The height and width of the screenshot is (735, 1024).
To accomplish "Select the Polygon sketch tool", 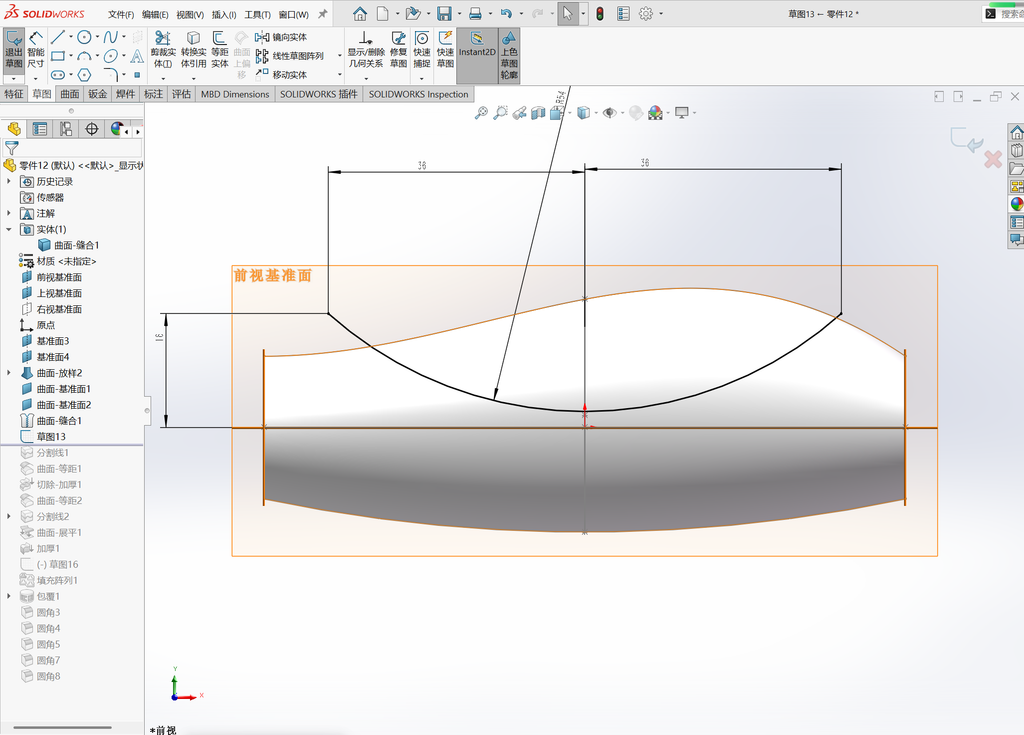I will [x=84, y=74].
